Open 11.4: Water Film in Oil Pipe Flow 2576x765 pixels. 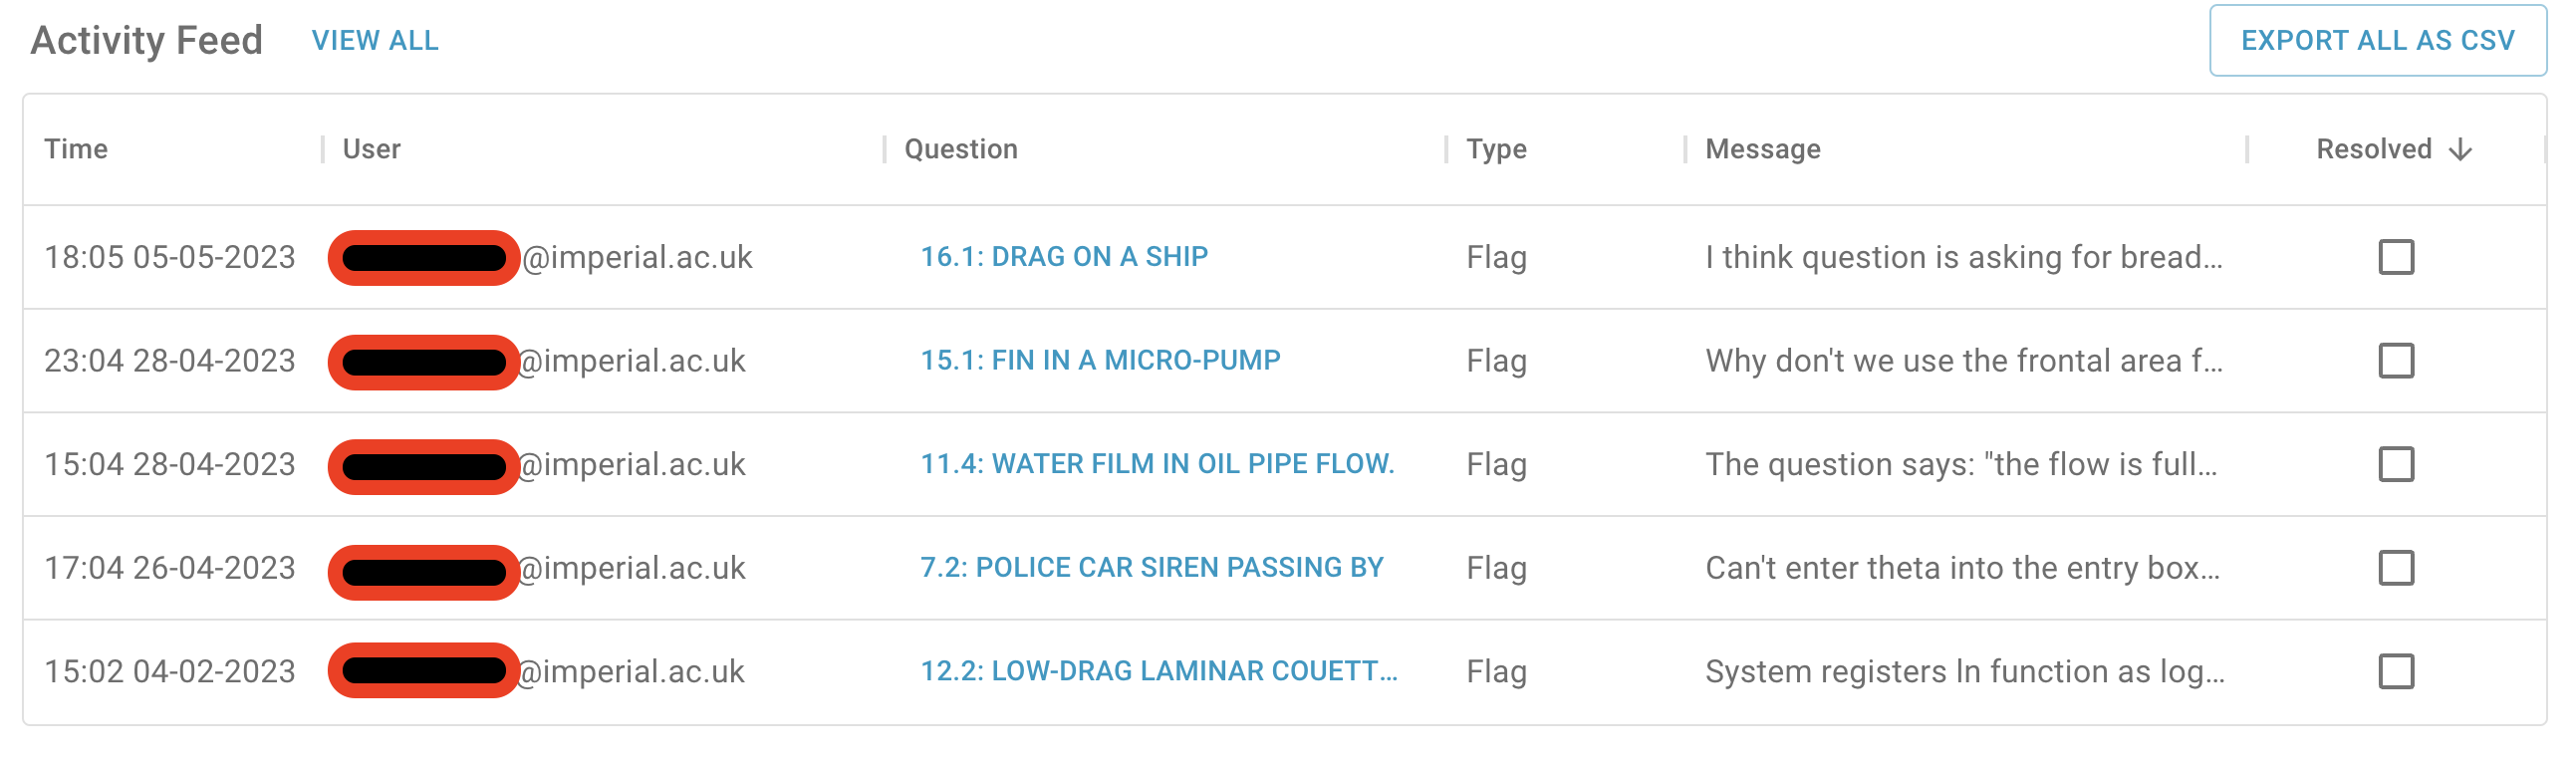(1157, 464)
